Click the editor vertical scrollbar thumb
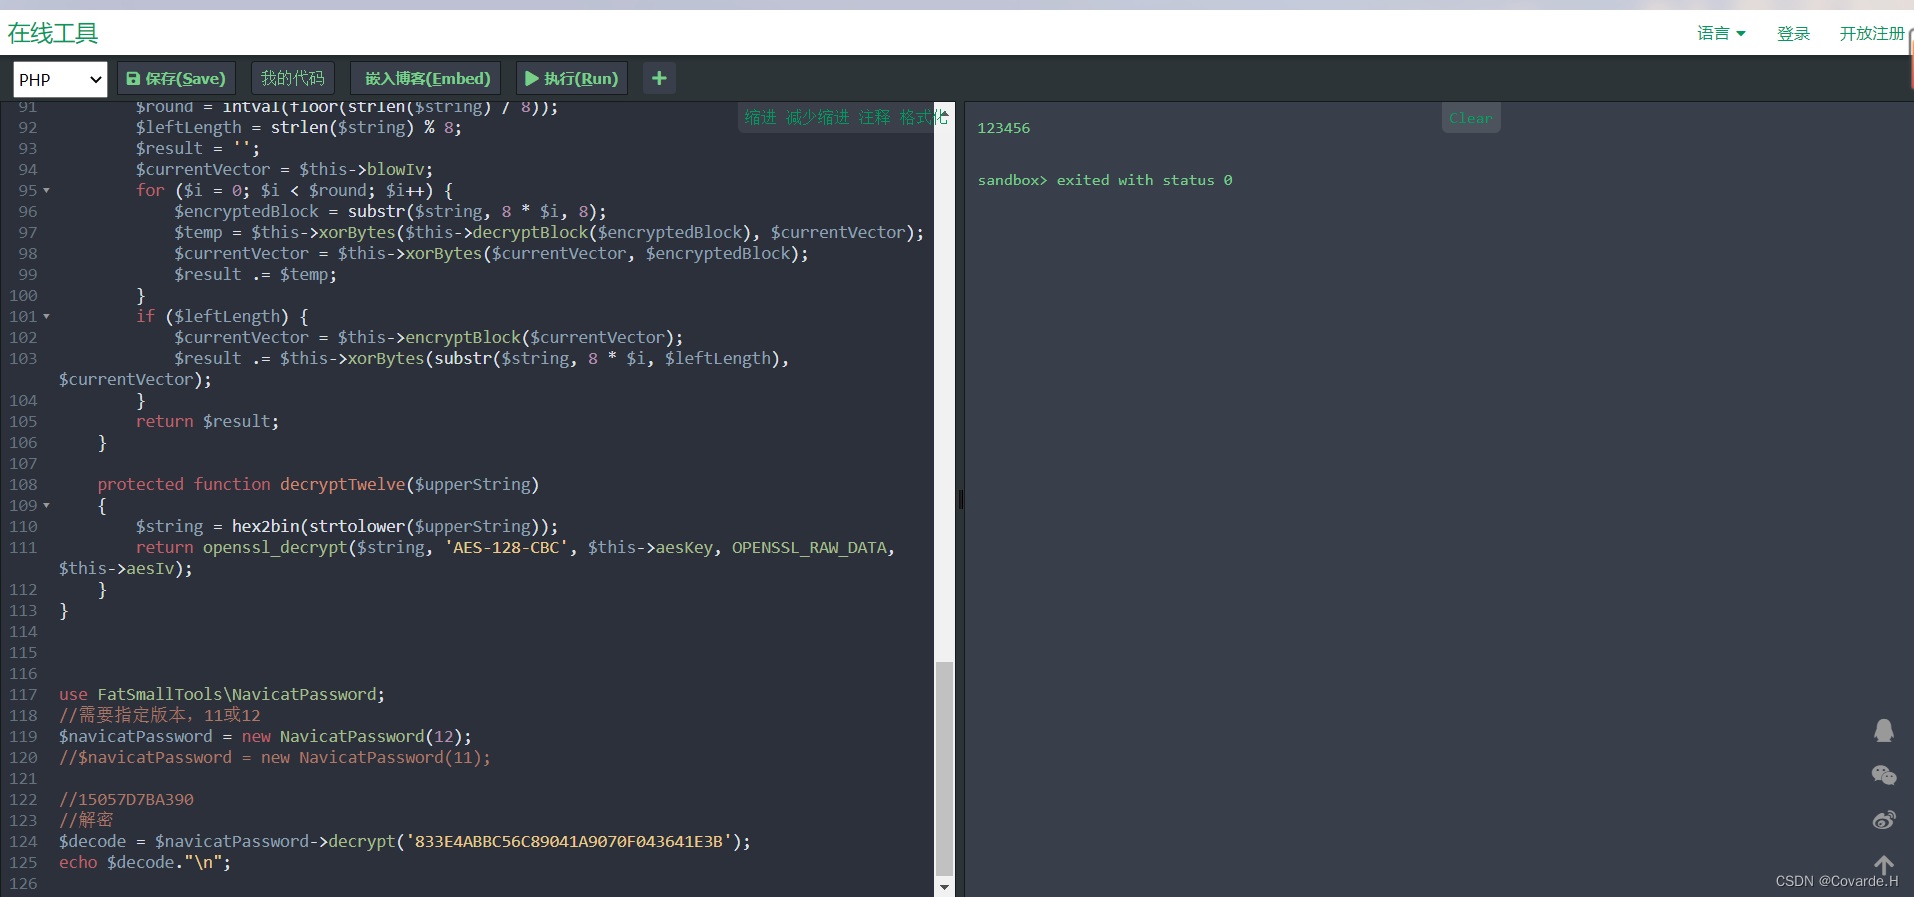1914x897 pixels. 944,768
